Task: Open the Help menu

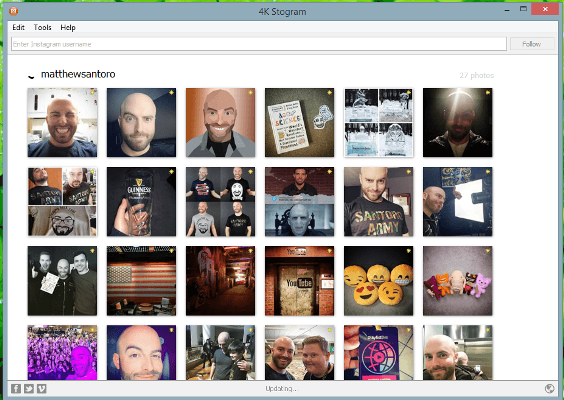Action: (68, 27)
